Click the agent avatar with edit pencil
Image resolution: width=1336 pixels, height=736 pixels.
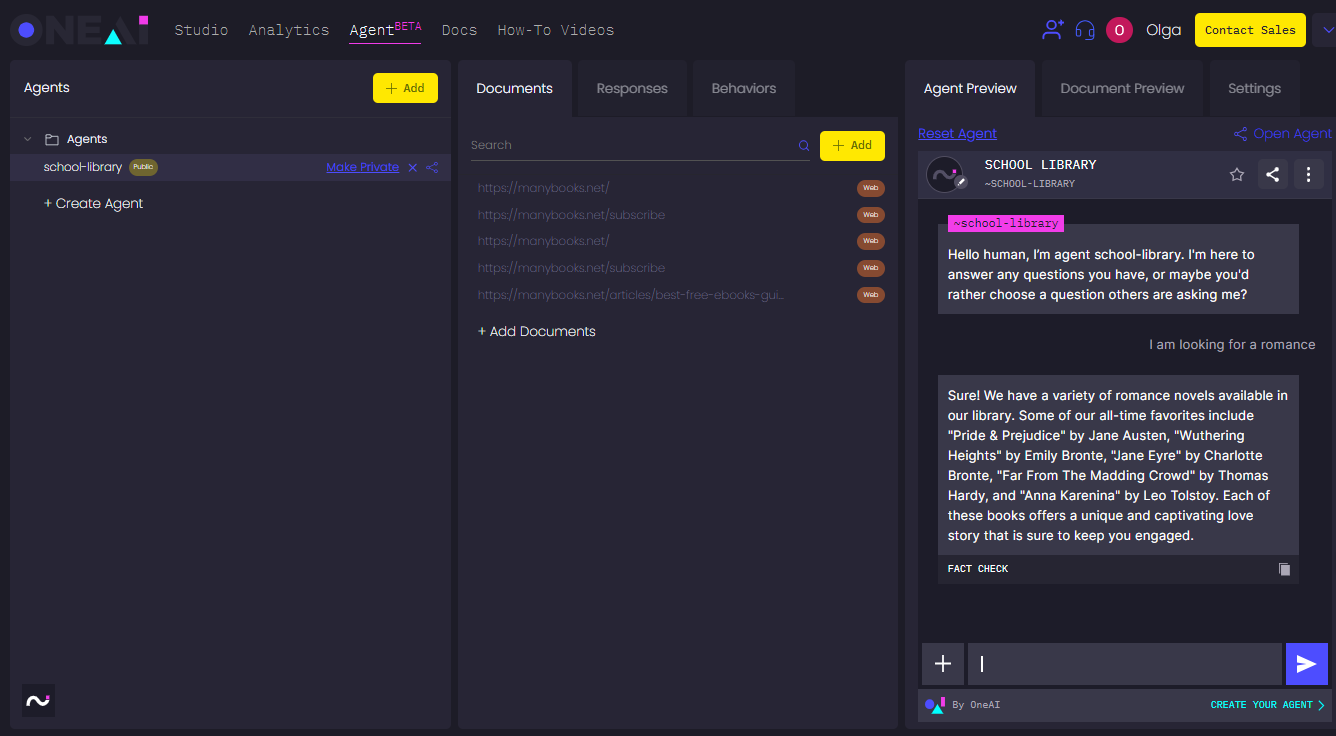pos(945,174)
